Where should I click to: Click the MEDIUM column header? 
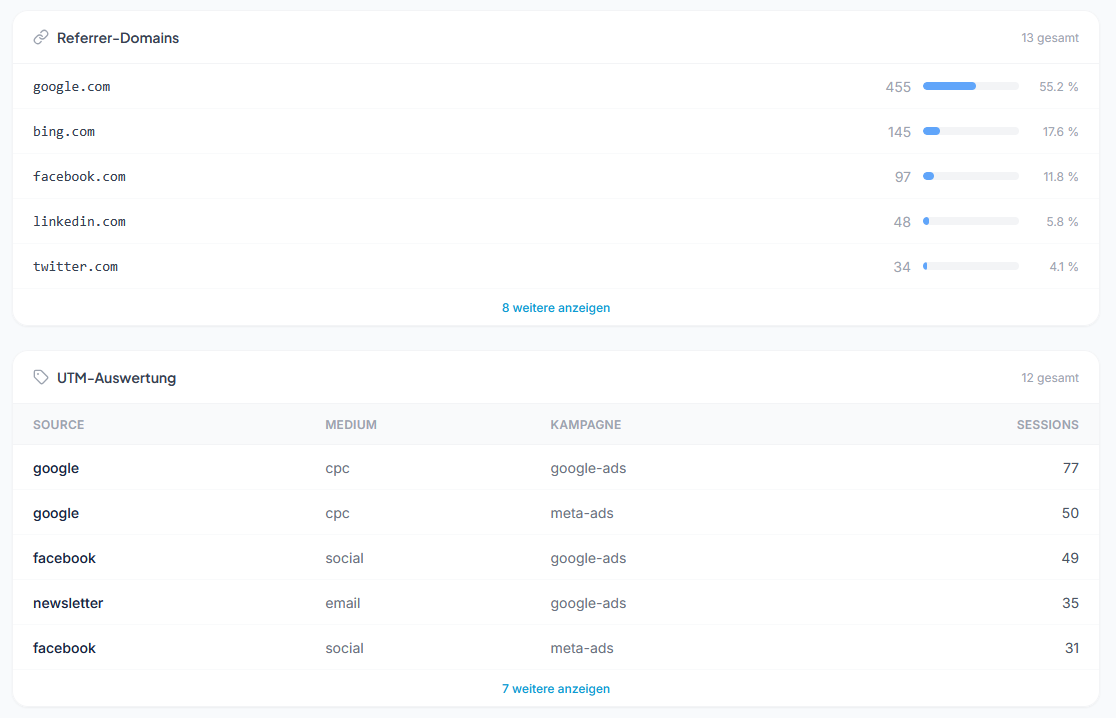351,425
